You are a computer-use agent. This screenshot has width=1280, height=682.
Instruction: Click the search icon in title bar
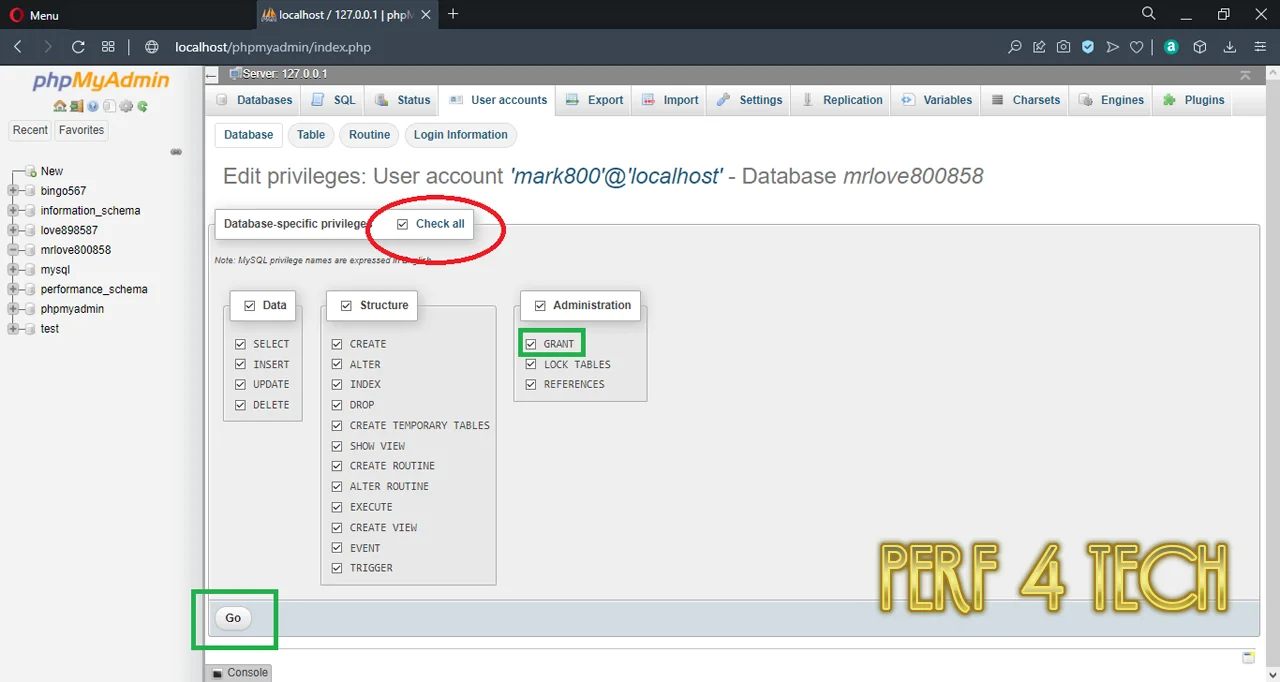point(1149,14)
